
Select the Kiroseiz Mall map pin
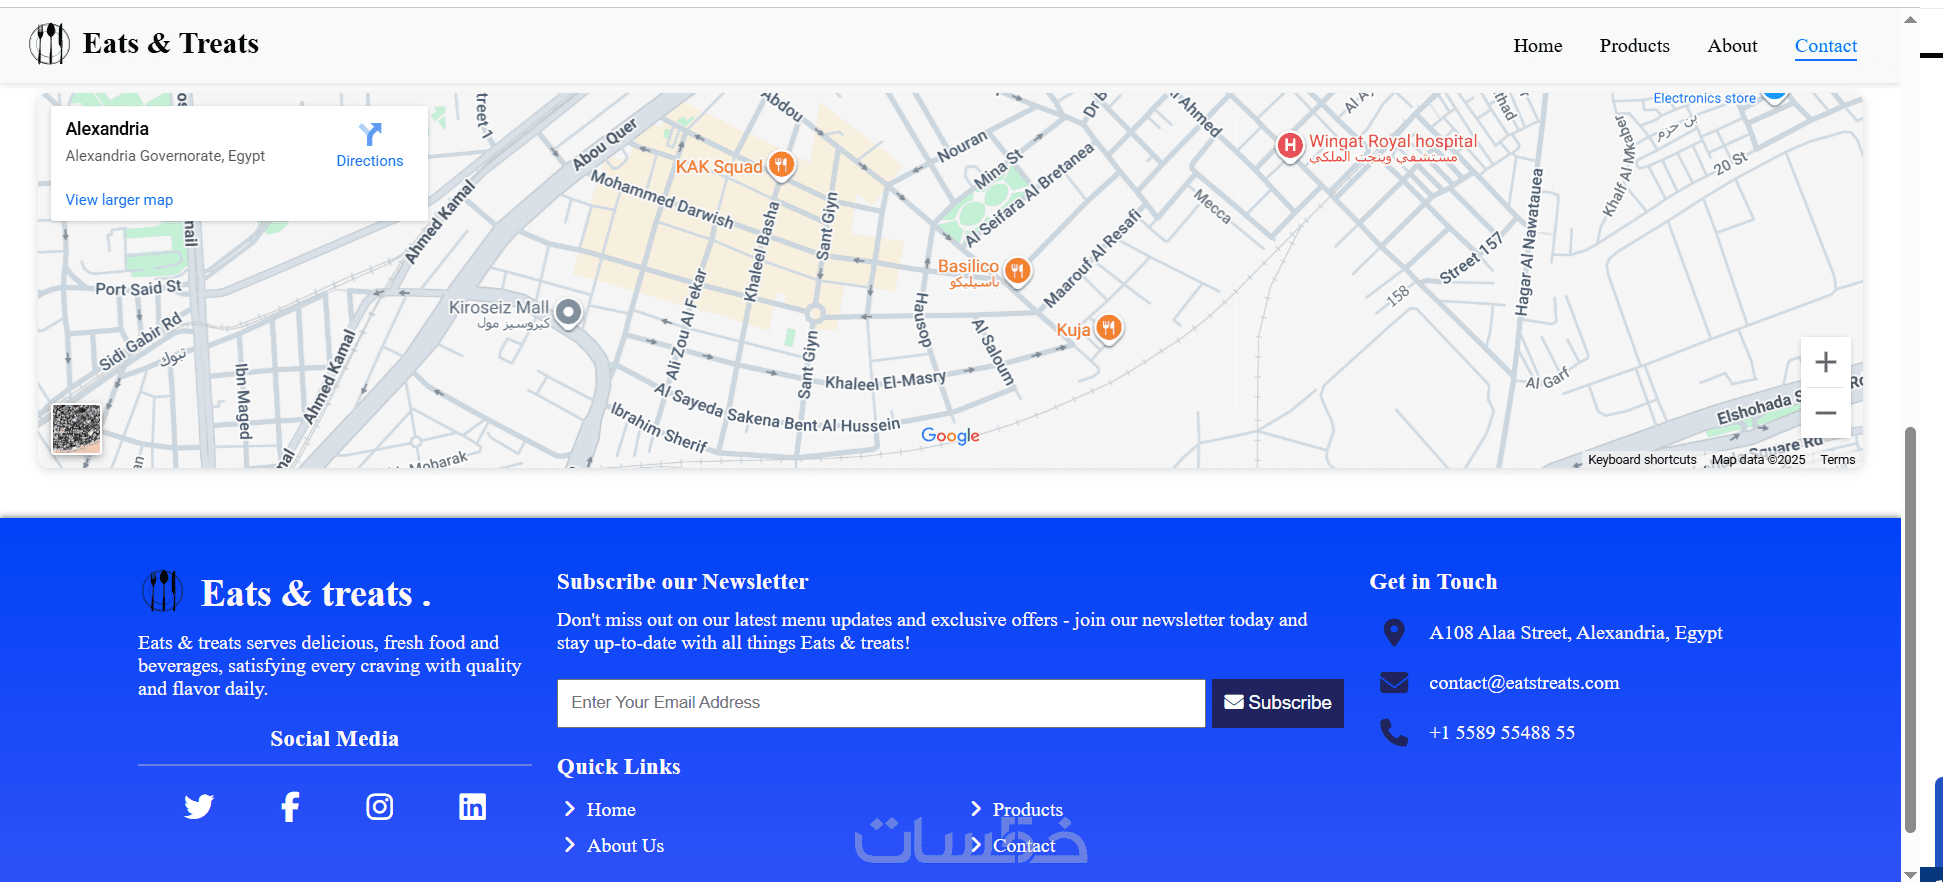568,312
